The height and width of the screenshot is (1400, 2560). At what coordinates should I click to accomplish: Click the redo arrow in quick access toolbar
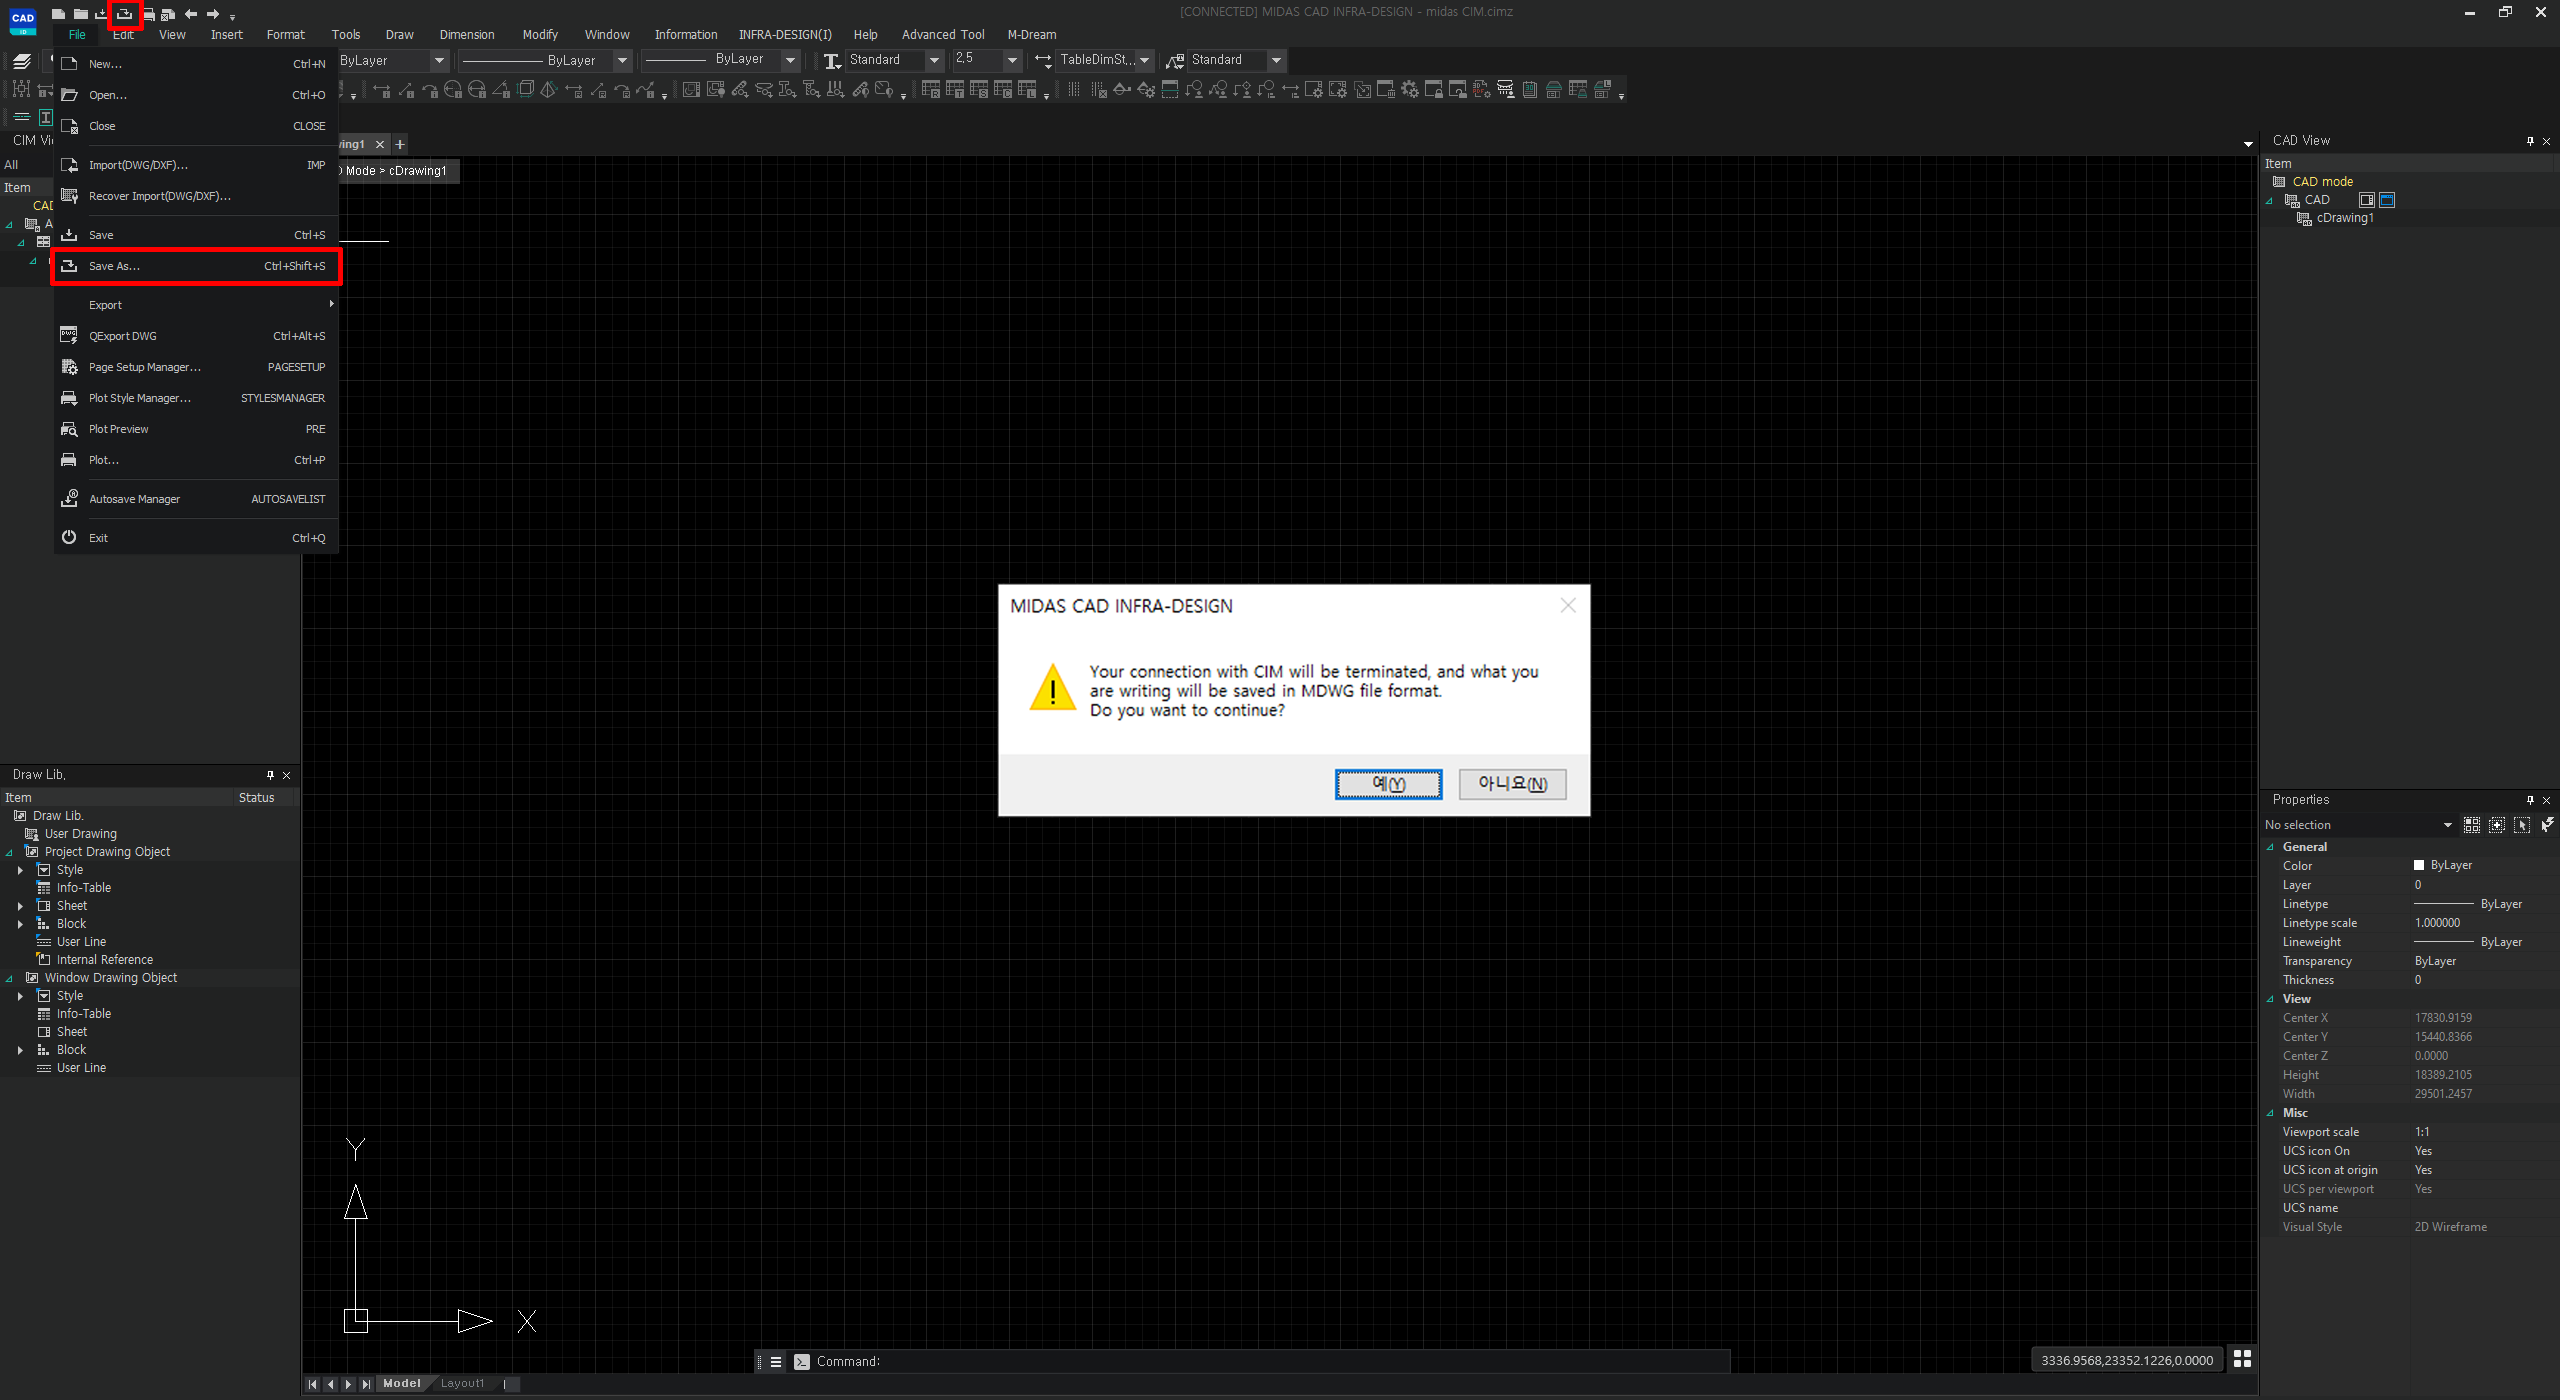tap(213, 14)
